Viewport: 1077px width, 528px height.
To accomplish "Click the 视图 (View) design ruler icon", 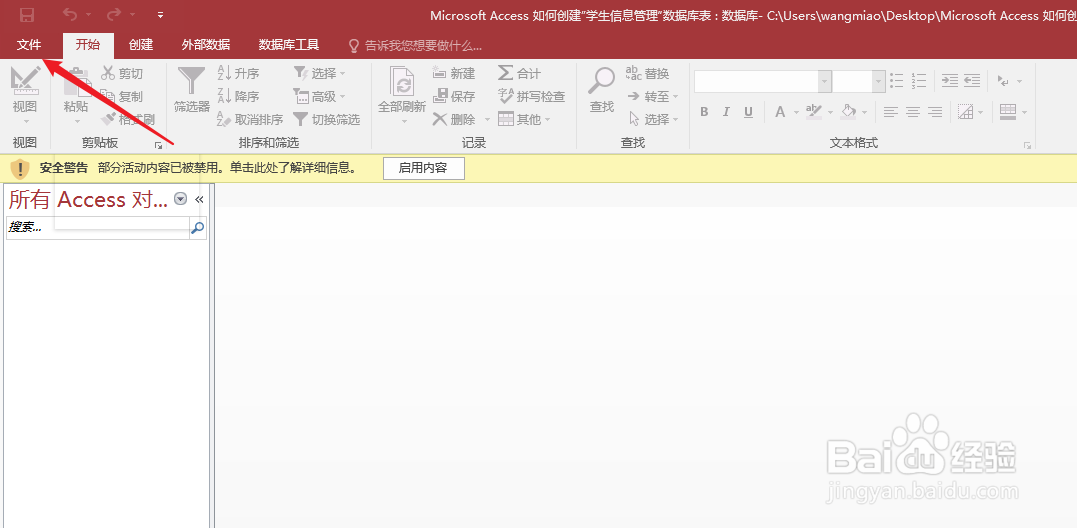I will [x=25, y=80].
